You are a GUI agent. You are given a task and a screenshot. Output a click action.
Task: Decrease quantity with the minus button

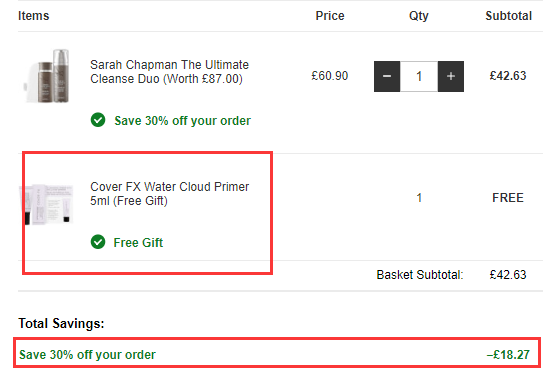(x=387, y=77)
